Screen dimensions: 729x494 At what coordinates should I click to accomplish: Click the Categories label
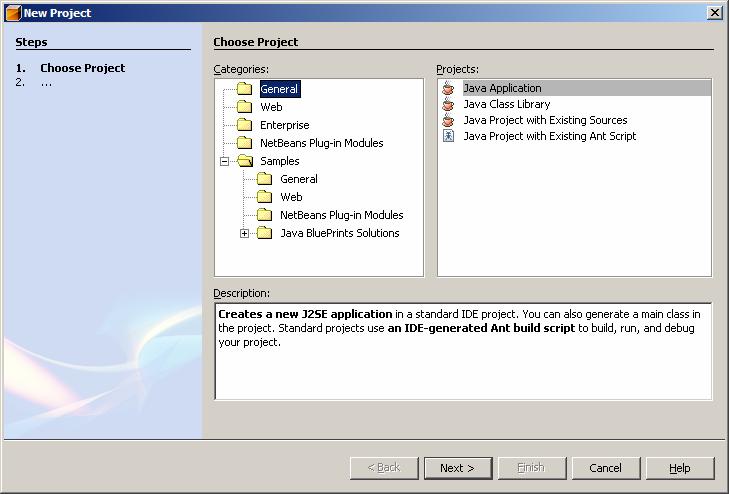point(241,69)
